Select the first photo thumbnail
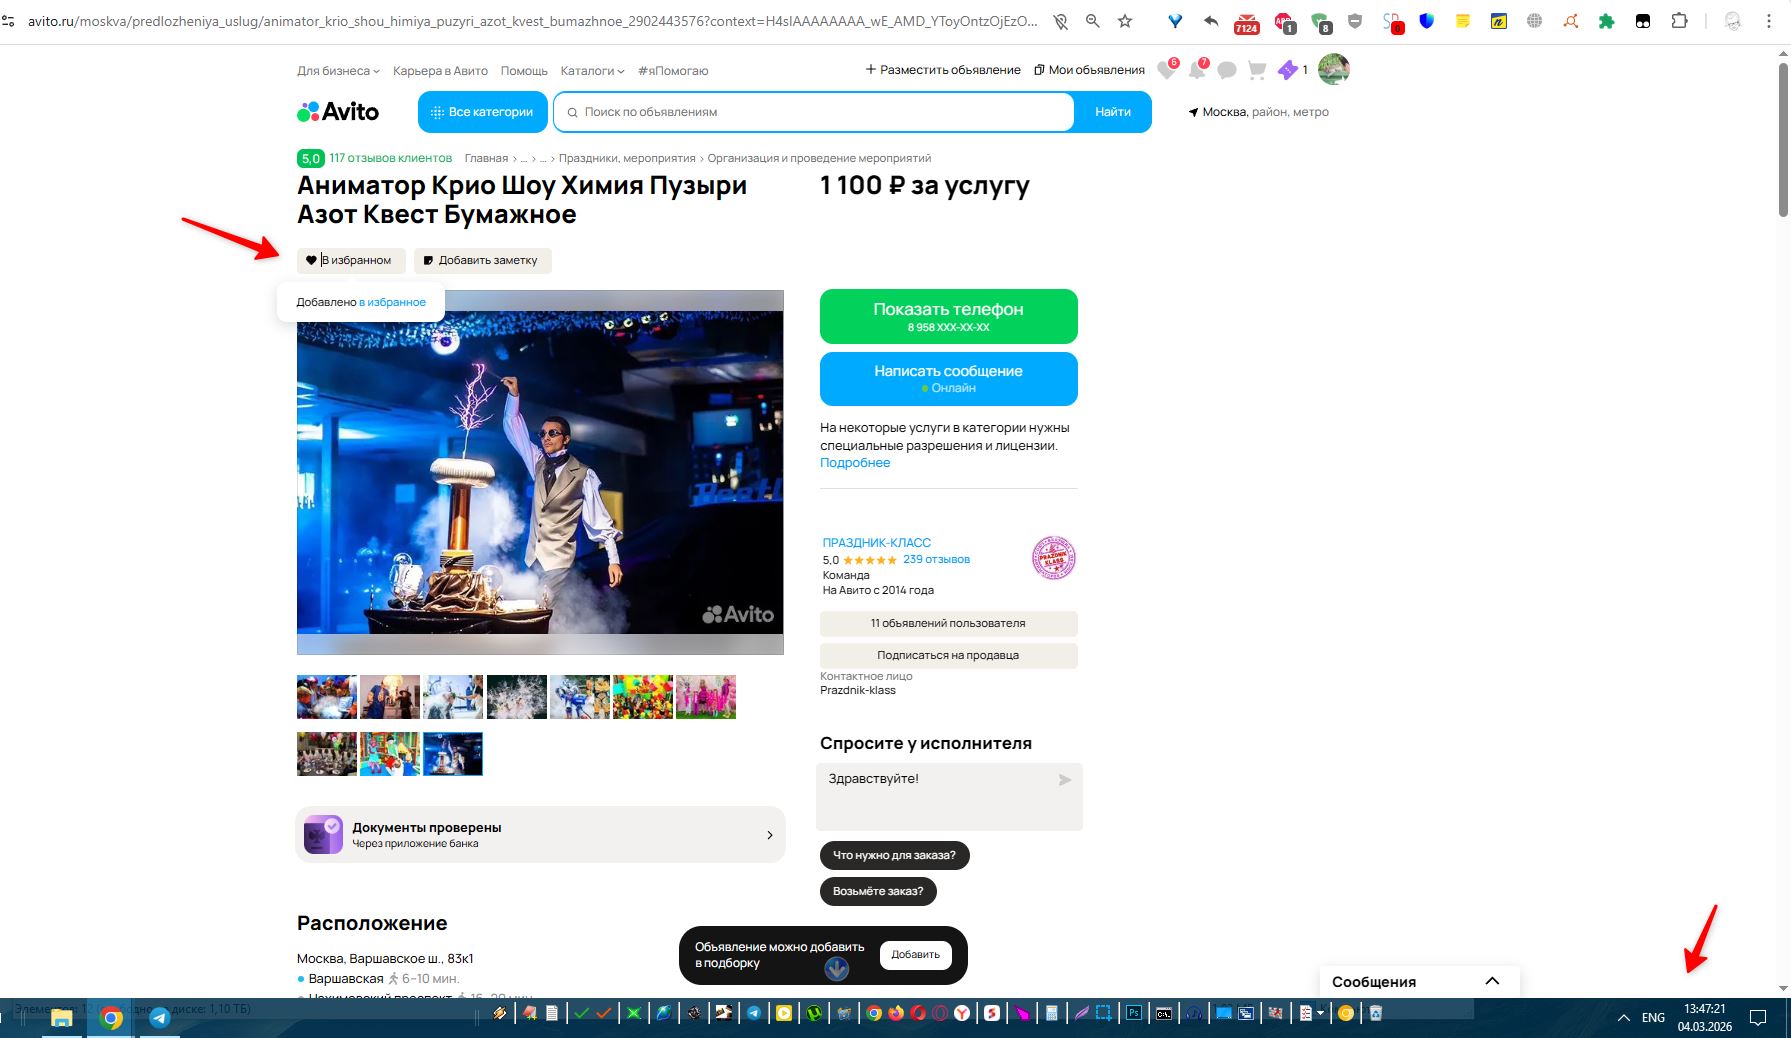1791x1038 pixels. point(327,697)
